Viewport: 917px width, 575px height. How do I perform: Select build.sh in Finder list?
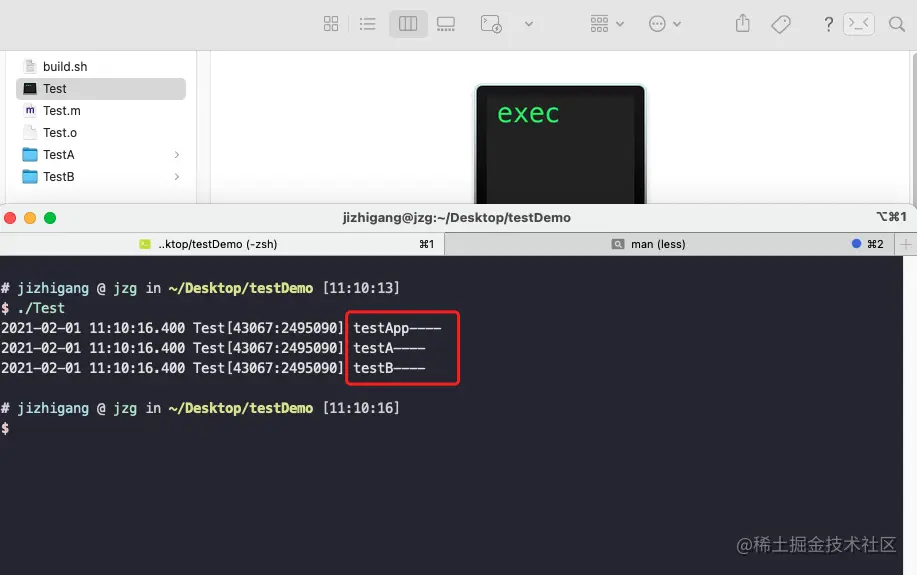click(101, 67)
